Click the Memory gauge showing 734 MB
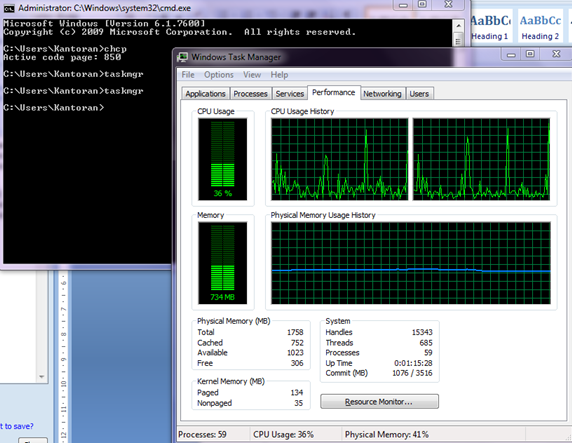 223,263
